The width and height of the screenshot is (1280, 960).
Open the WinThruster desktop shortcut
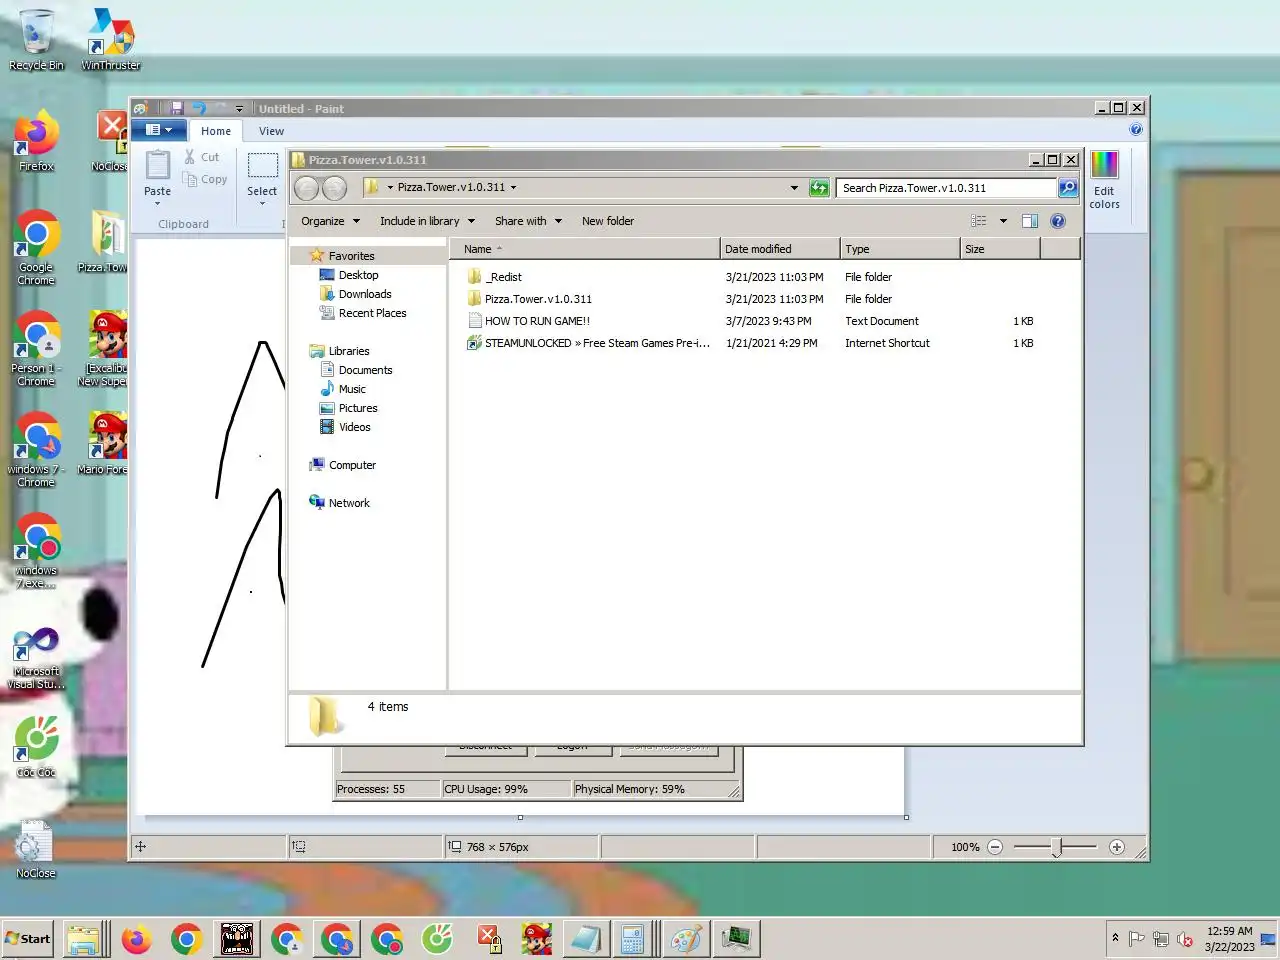(110, 40)
